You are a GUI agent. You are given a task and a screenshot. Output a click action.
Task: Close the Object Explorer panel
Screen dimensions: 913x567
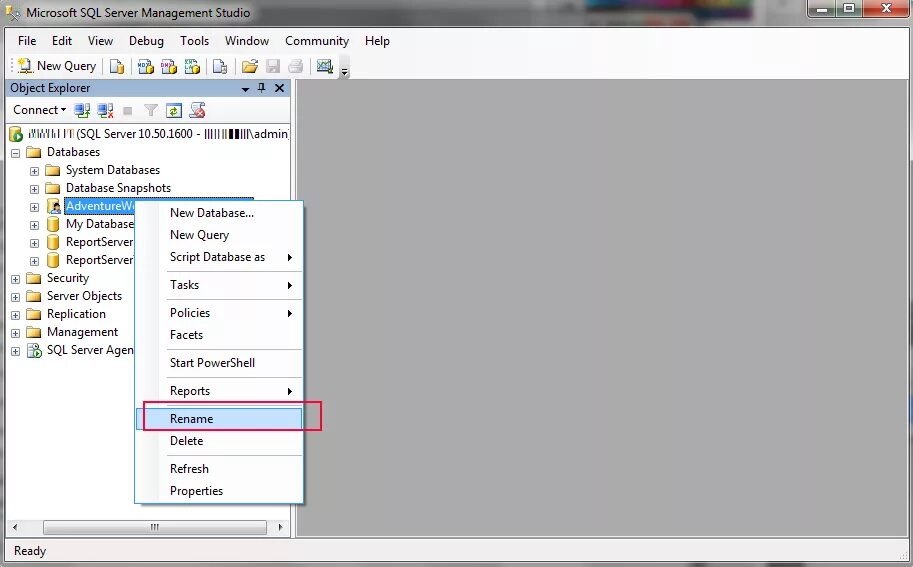279,88
